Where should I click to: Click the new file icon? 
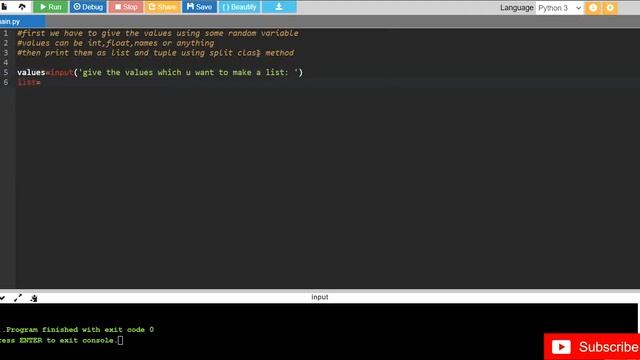pyautogui.click(x=4, y=7)
